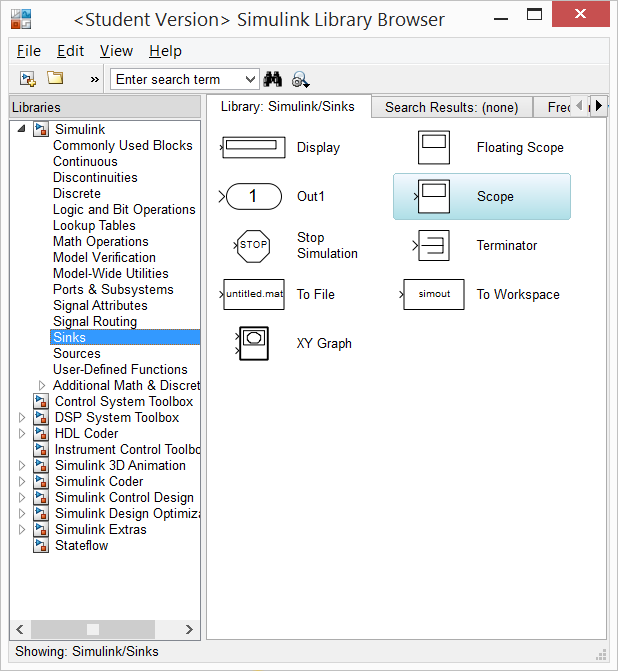
Task: Select Ports & Subsystems library
Action: coord(113,289)
